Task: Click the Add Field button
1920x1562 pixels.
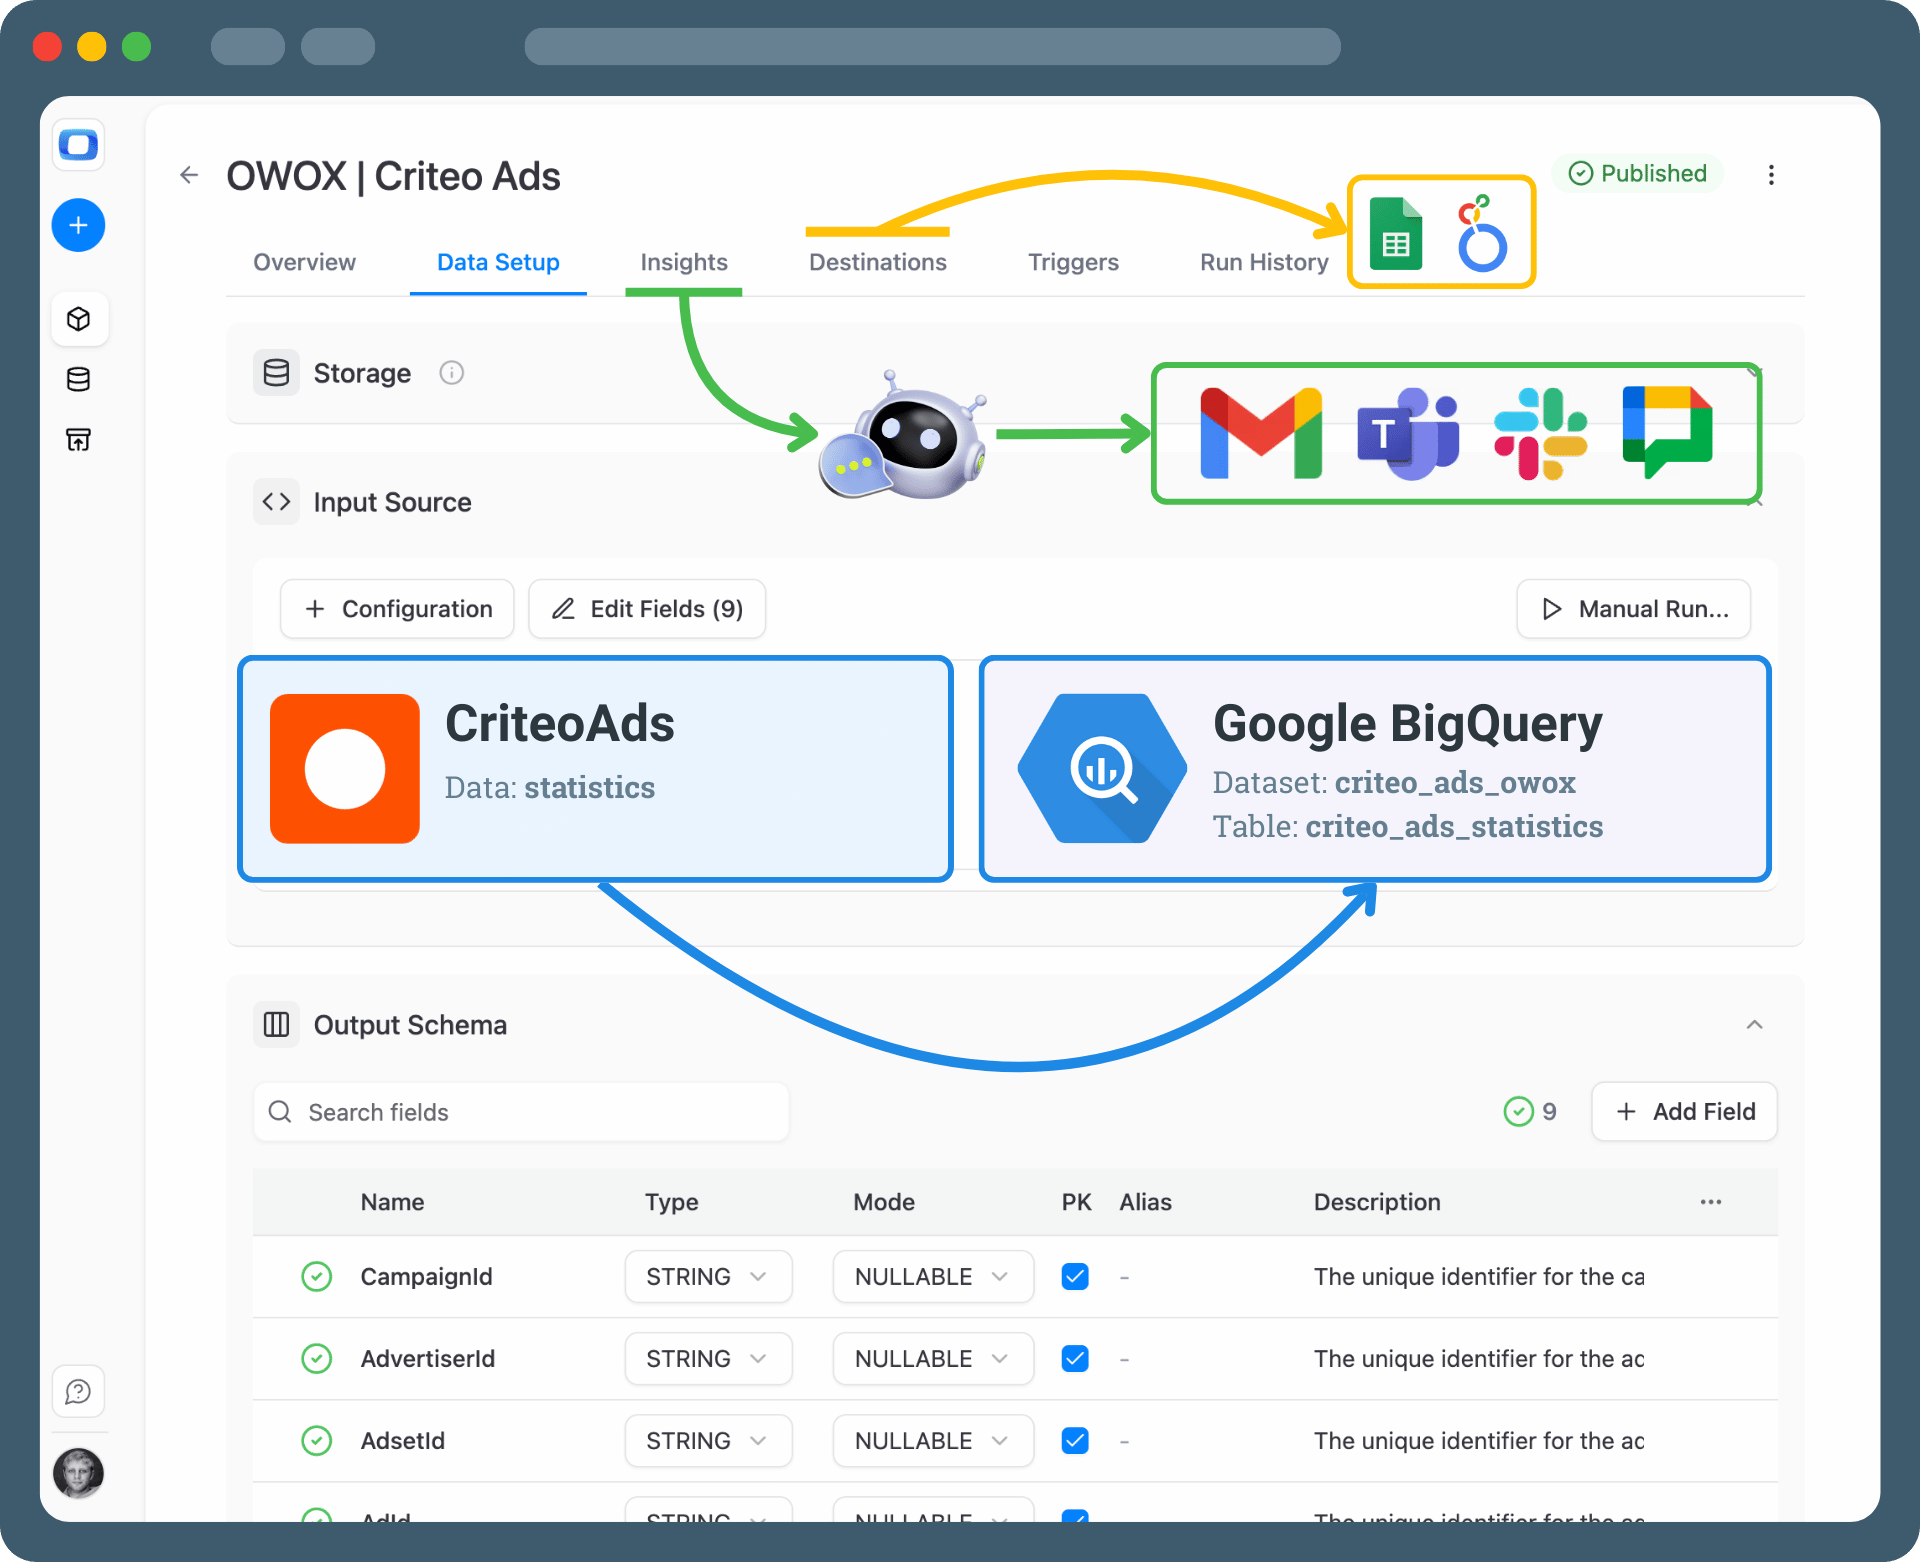Action: (1684, 1112)
